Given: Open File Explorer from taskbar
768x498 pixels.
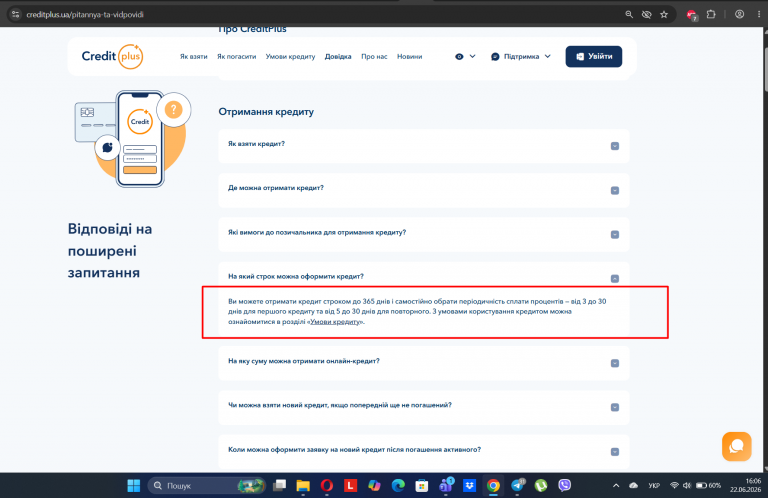Looking at the screenshot, I should [303, 485].
